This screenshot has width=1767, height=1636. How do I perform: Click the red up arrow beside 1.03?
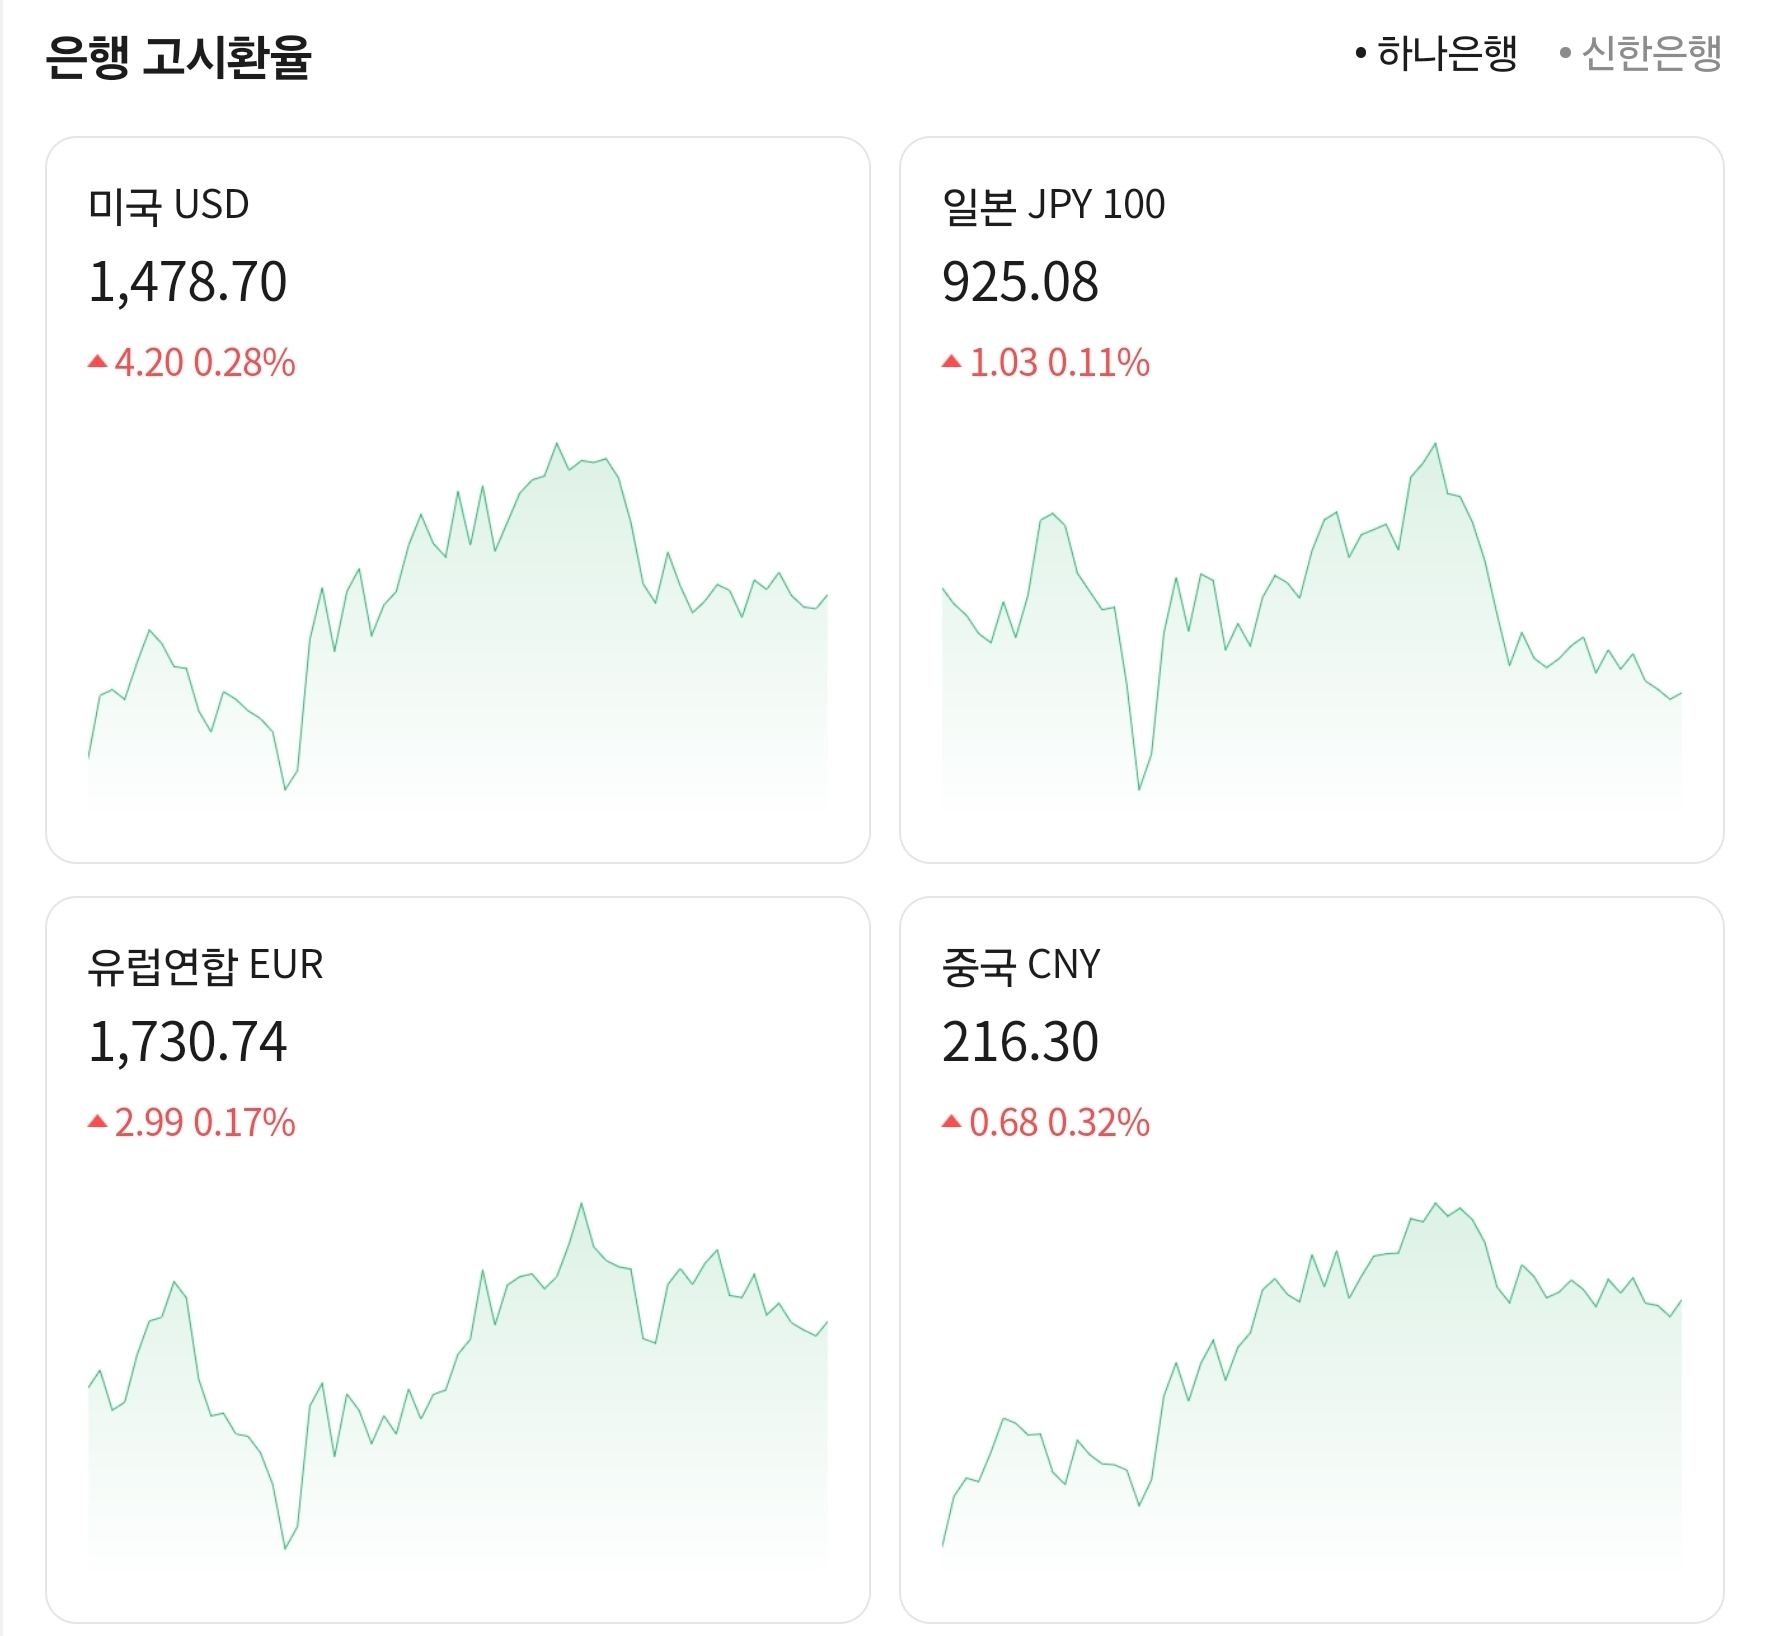coord(951,362)
